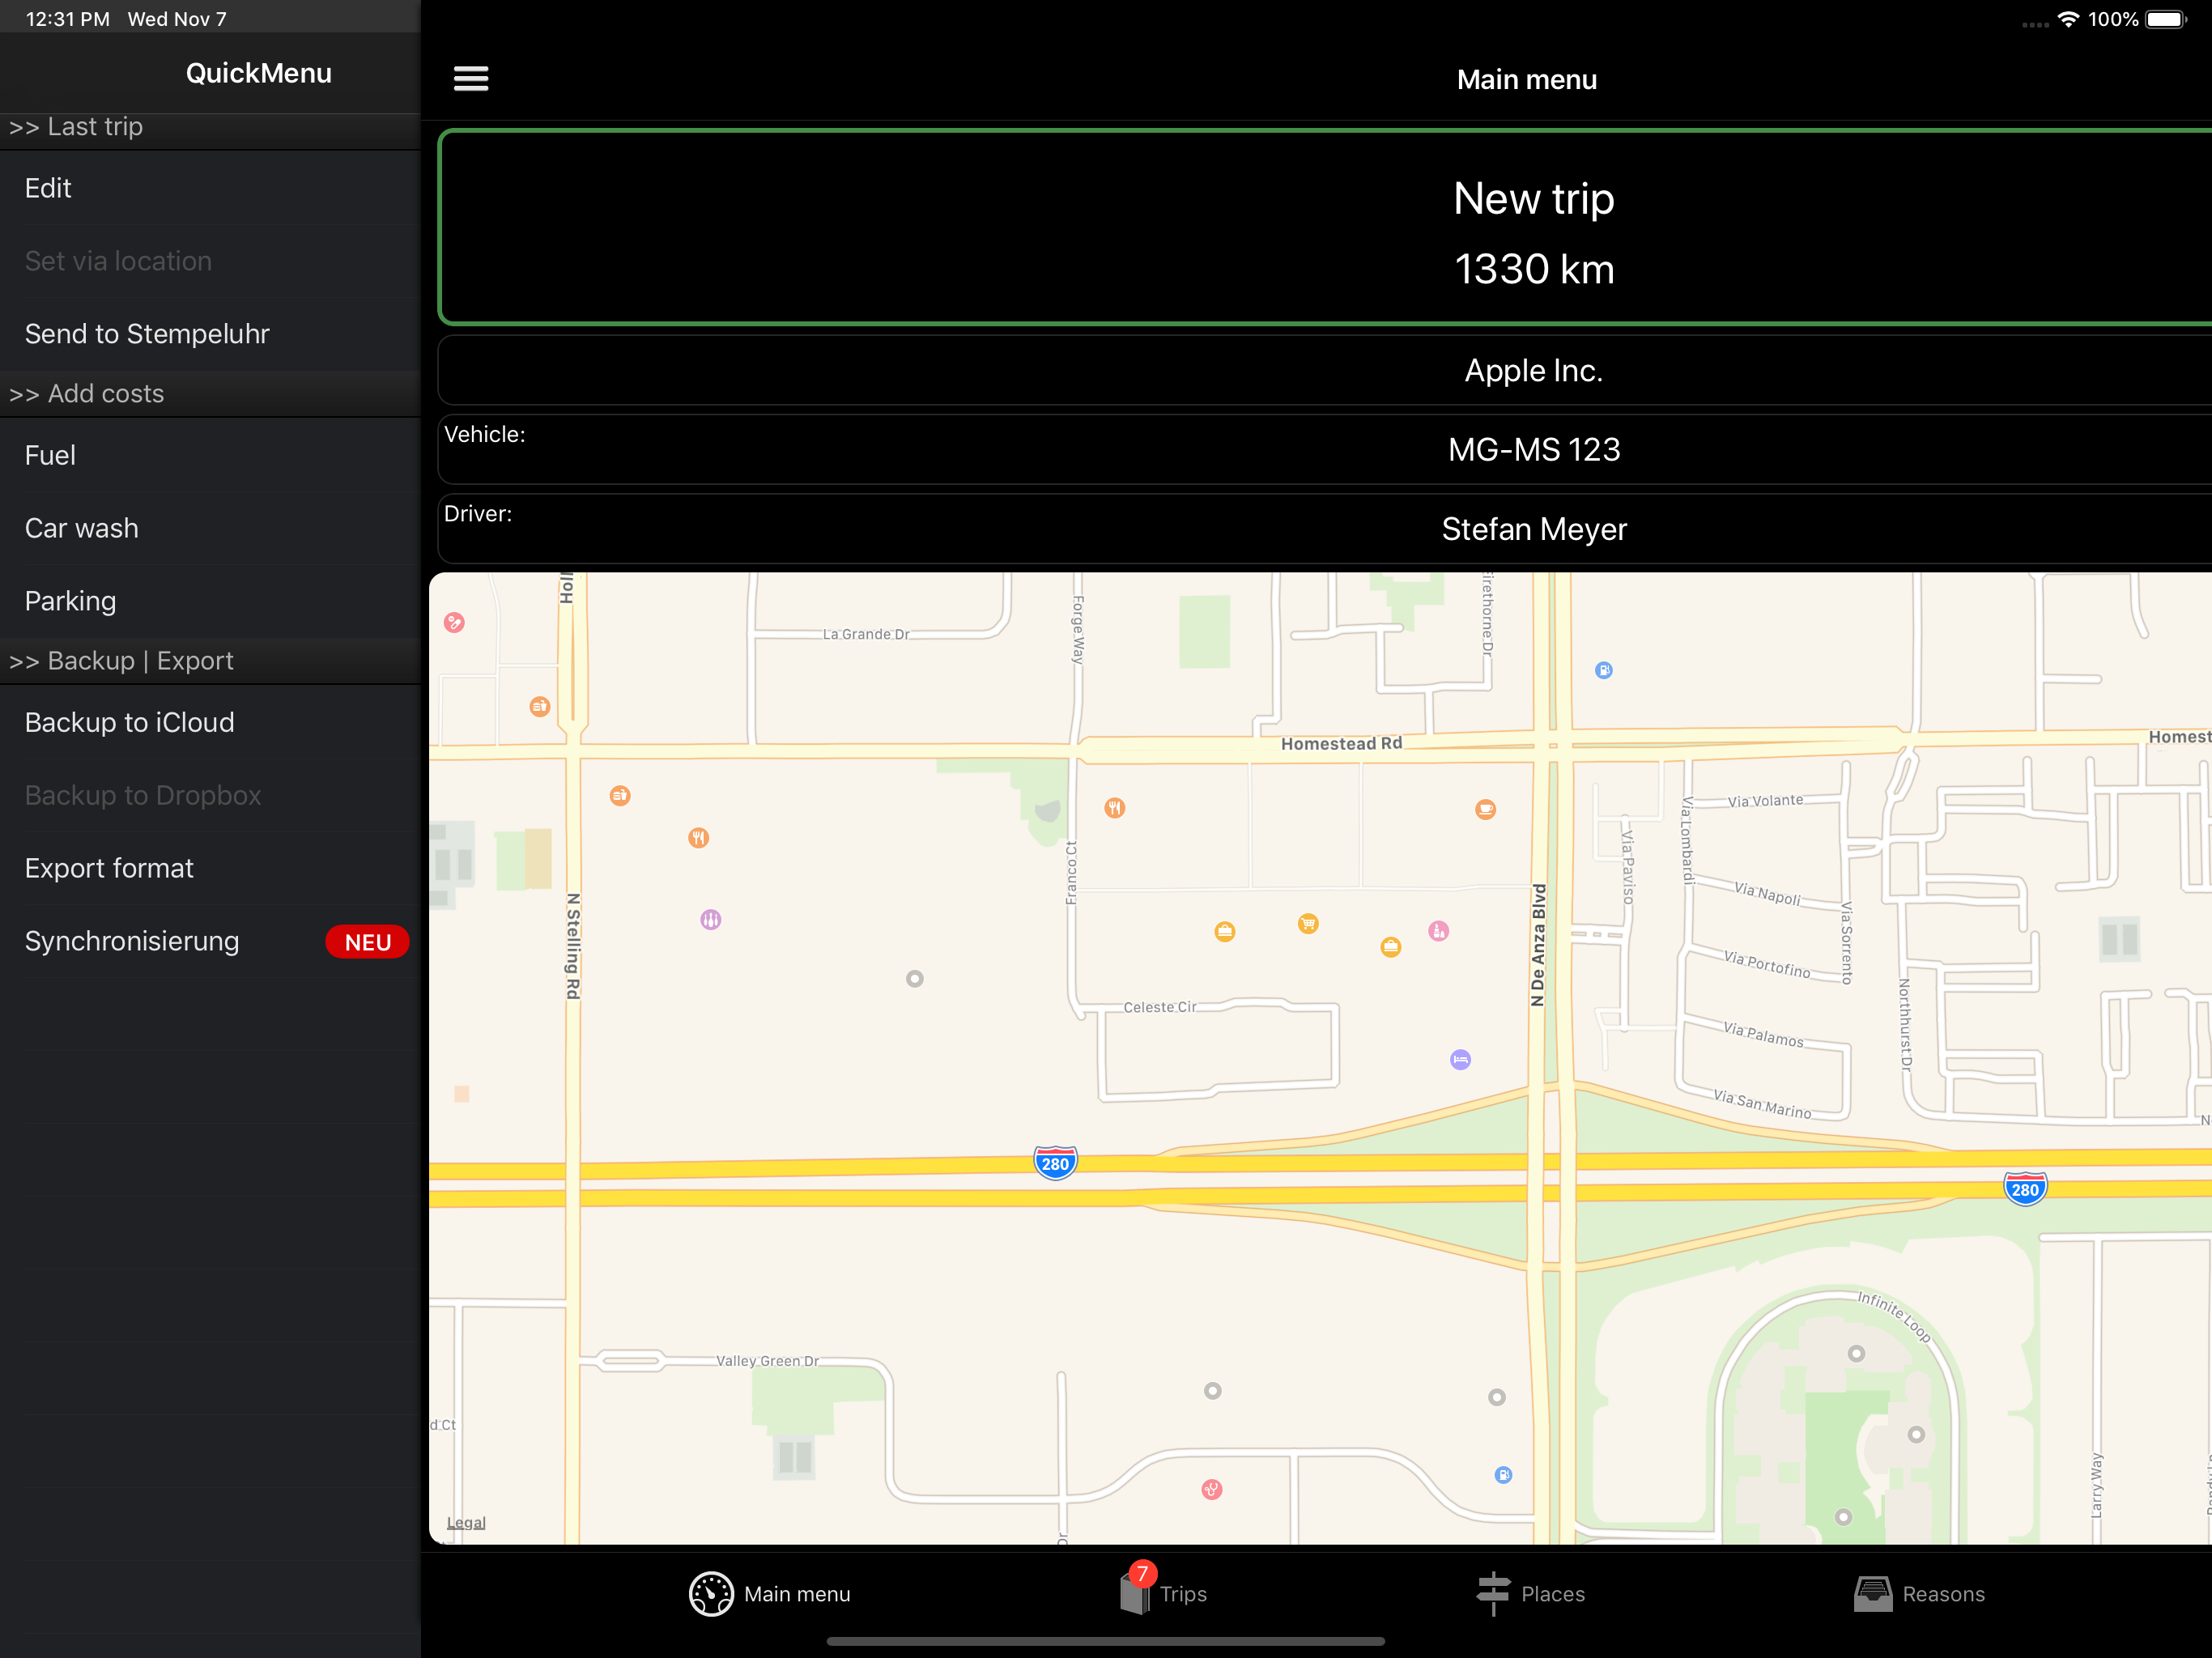Tap the Homestead Rd label on map
Screen dimensions: 2212x1658
pyautogui.click(x=1341, y=744)
